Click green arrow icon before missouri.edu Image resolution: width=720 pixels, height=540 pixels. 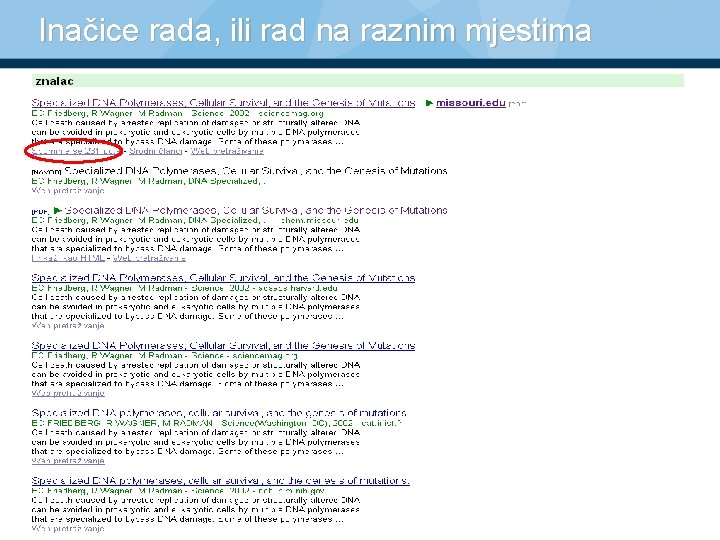pyautogui.click(x=429, y=103)
